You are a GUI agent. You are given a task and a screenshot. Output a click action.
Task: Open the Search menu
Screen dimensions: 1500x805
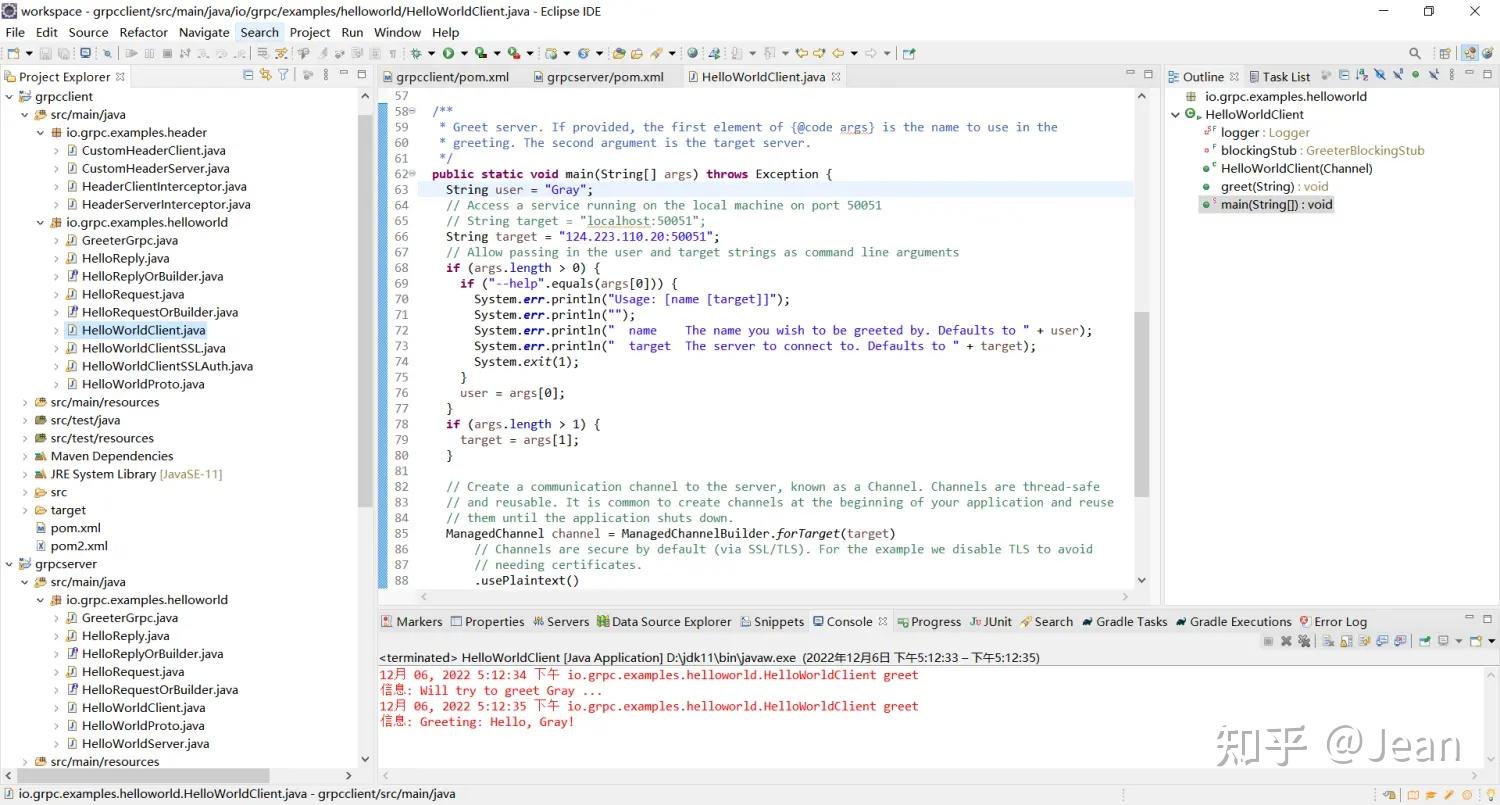[x=259, y=32]
